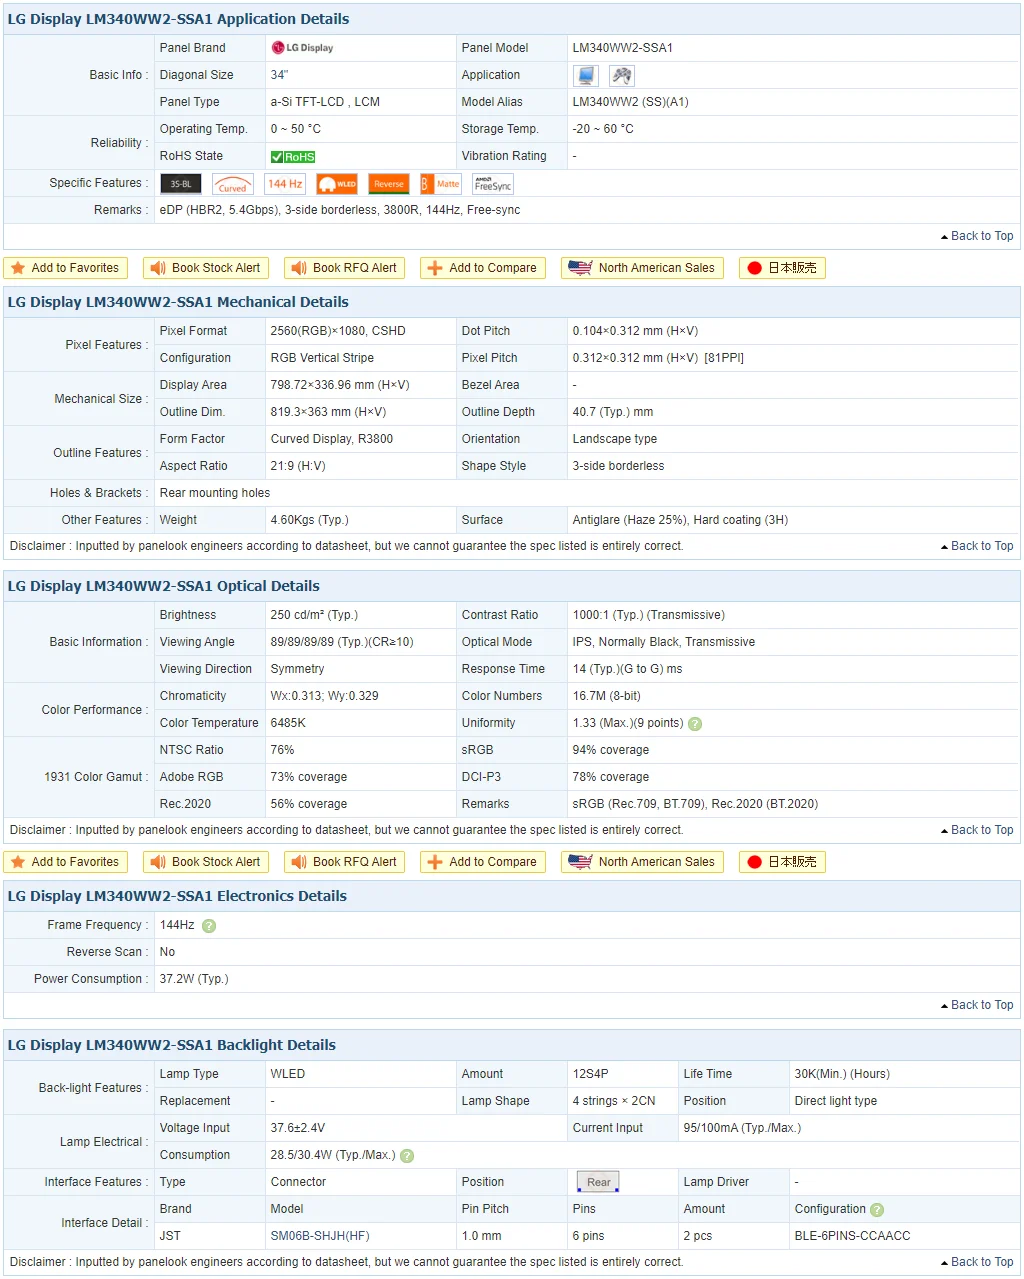Click Book Stock Alert above Electronics Details
The height and width of the screenshot is (1279, 1024).
(x=207, y=862)
